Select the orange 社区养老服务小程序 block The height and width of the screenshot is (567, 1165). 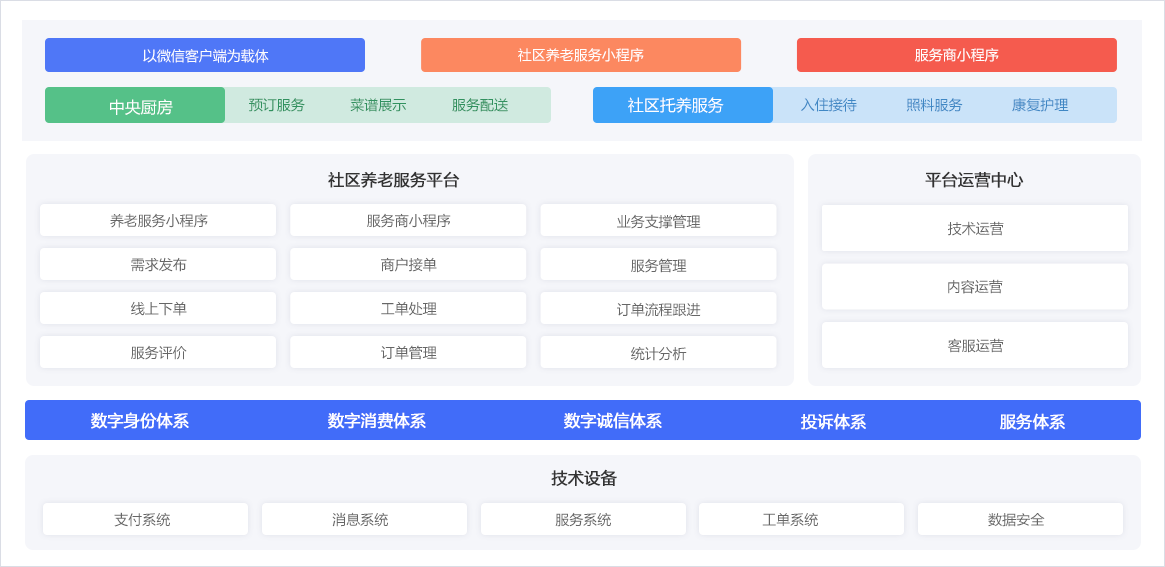(x=580, y=55)
